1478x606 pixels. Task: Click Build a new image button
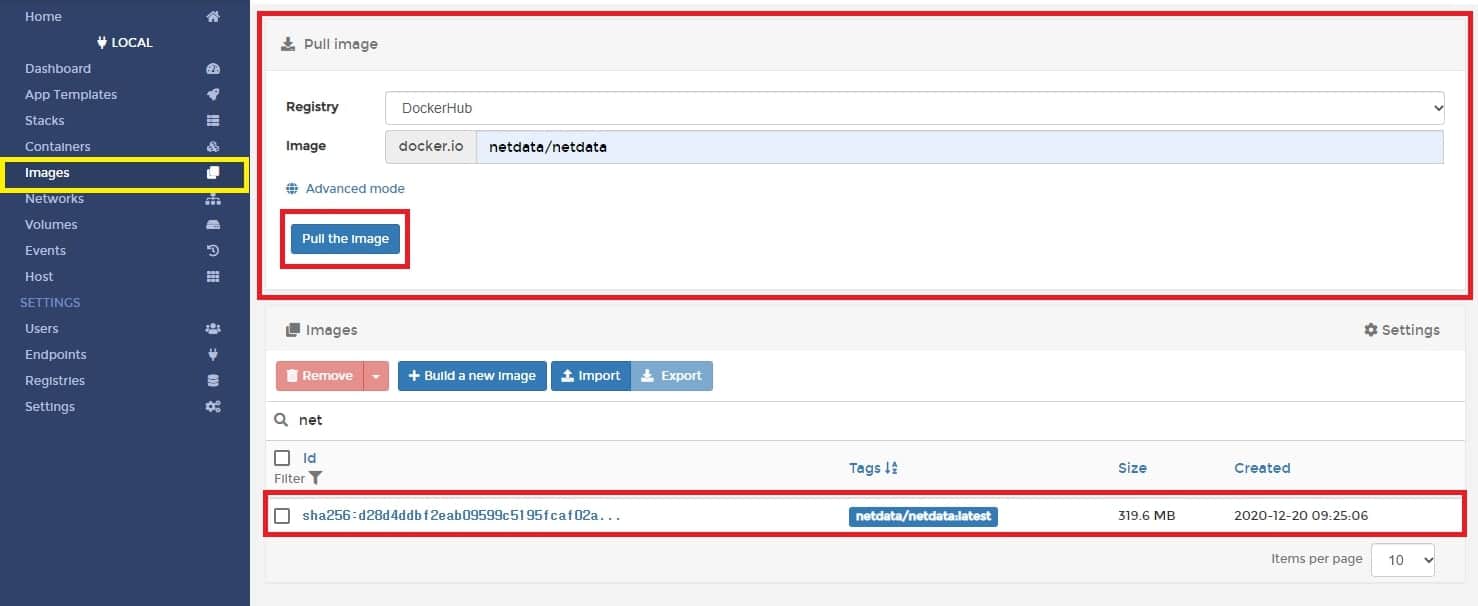(472, 376)
